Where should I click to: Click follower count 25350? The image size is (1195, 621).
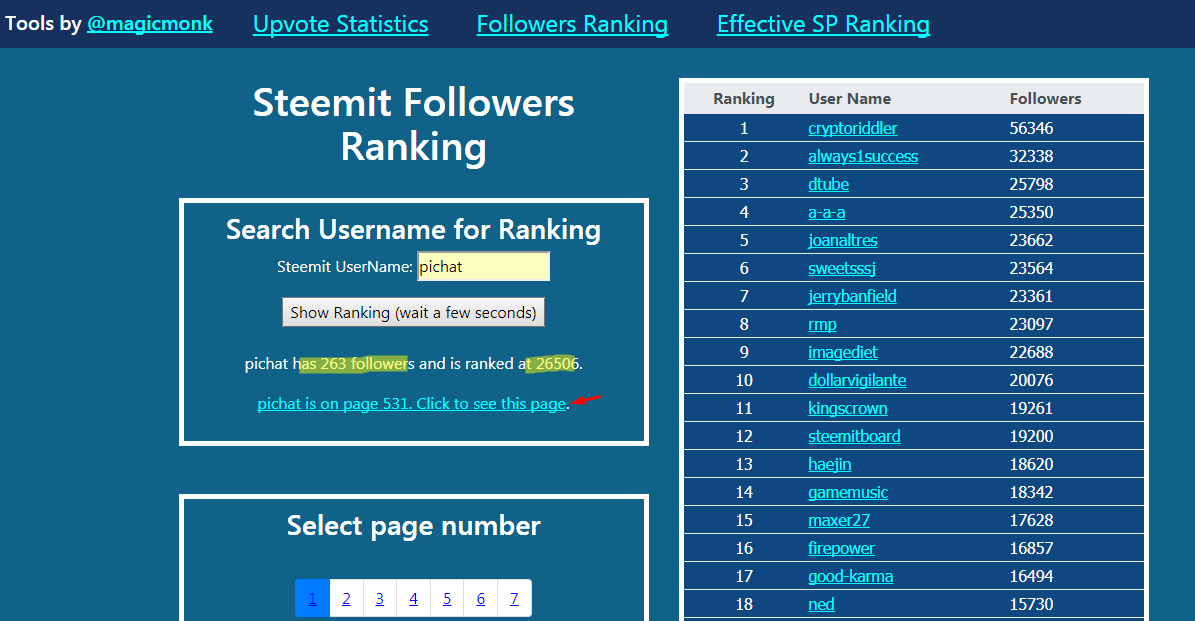coord(1031,213)
